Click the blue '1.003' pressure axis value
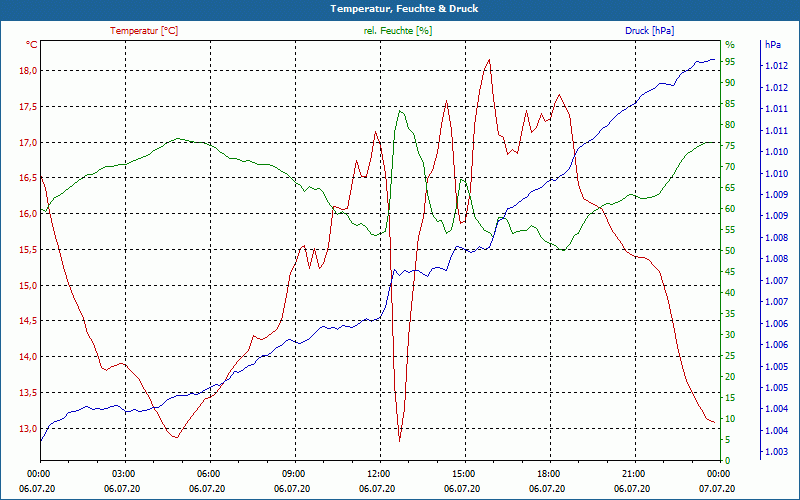The height and width of the screenshot is (500, 800). [x=775, y=452]
